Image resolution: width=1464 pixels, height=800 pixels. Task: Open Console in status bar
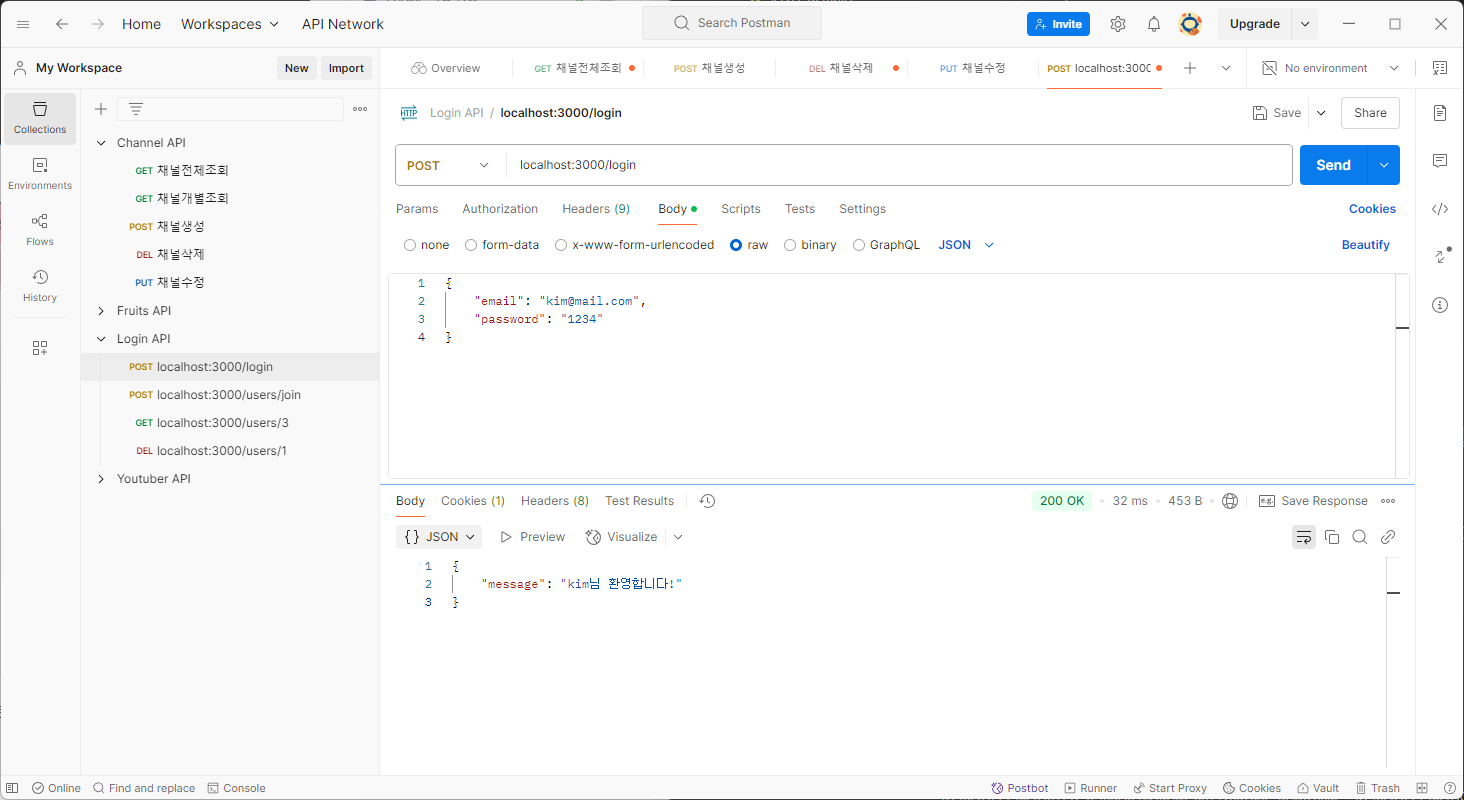coord(236,788)
